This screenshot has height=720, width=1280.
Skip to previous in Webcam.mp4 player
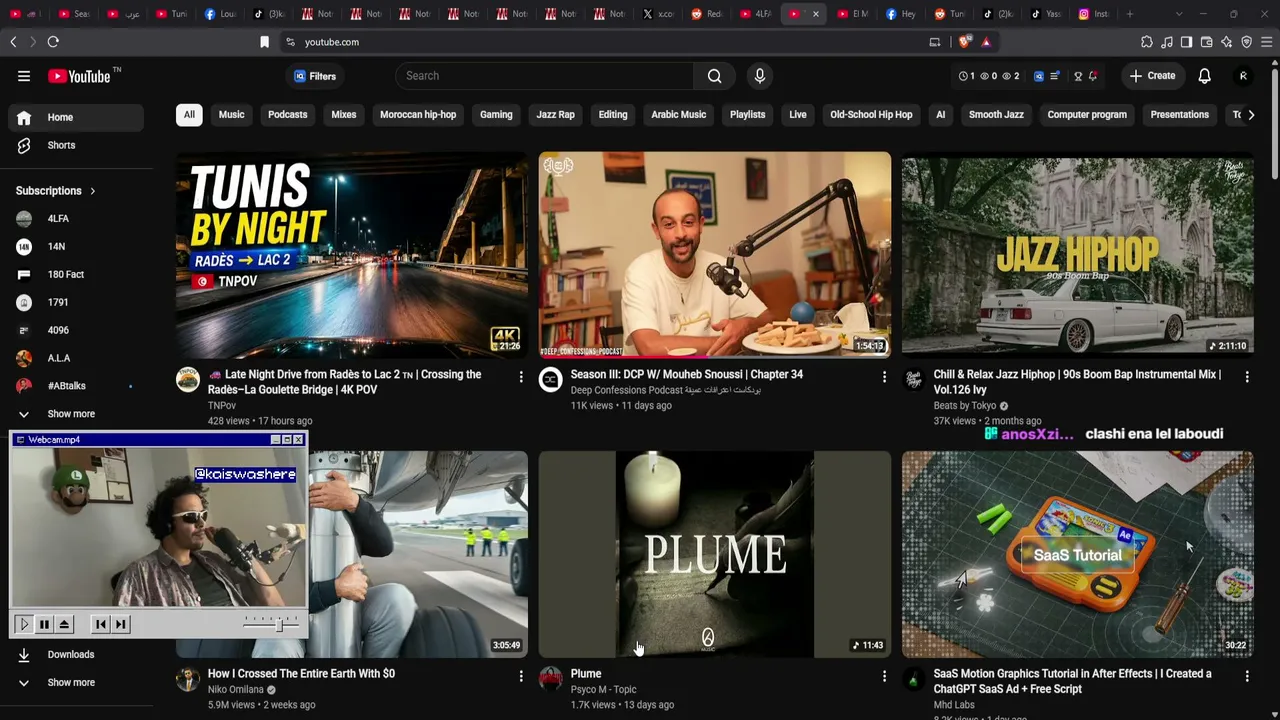[x=100, y=624]
